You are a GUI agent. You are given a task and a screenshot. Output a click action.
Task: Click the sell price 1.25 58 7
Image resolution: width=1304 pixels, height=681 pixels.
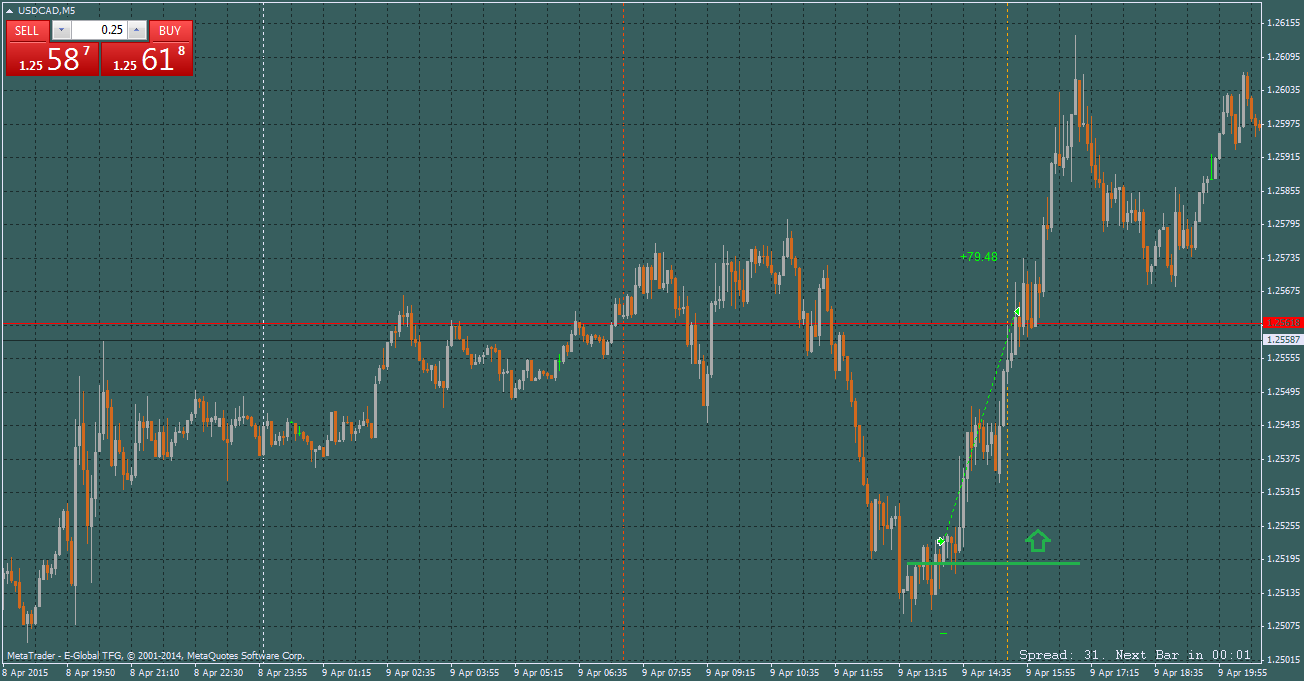[53, 59]
